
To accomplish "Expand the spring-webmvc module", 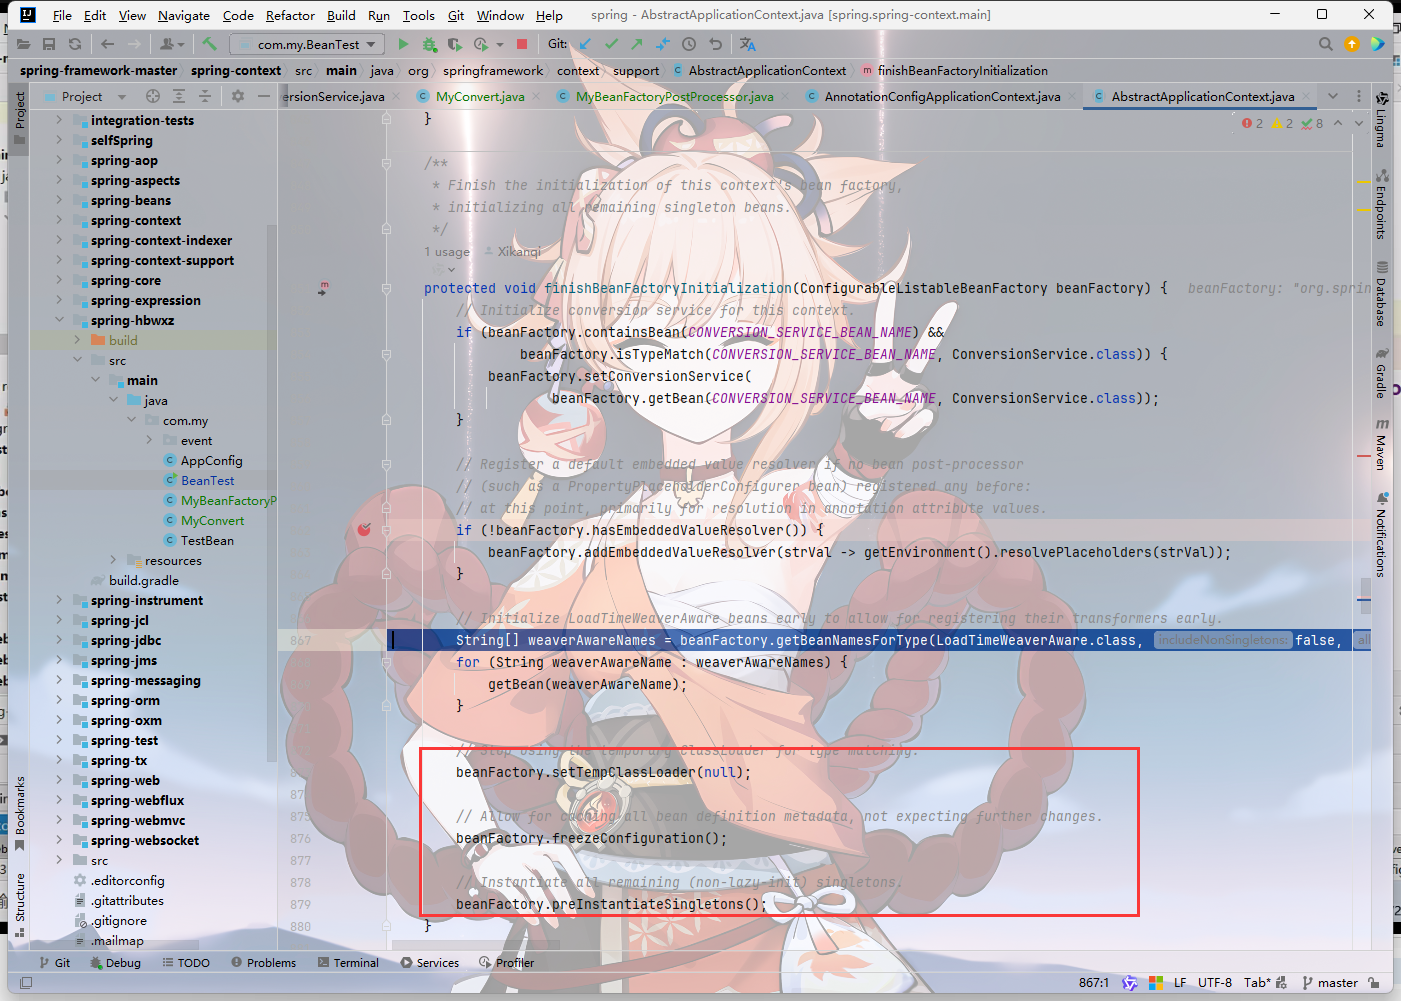I will [59, 820].
